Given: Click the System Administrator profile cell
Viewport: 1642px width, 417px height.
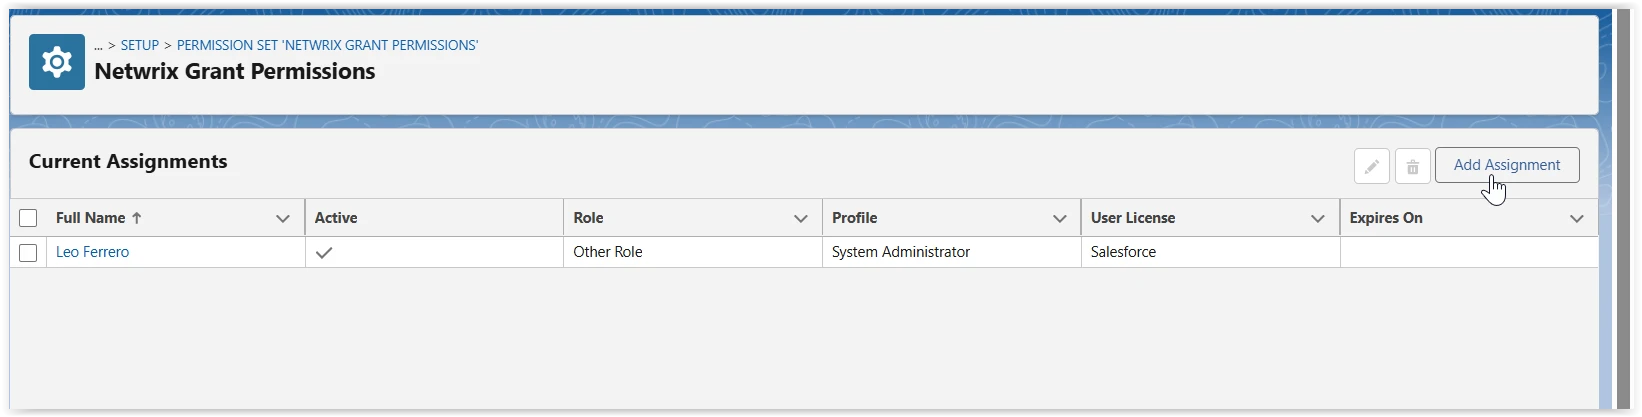Looking at the screenshot, I should click(x=901, y=252).
